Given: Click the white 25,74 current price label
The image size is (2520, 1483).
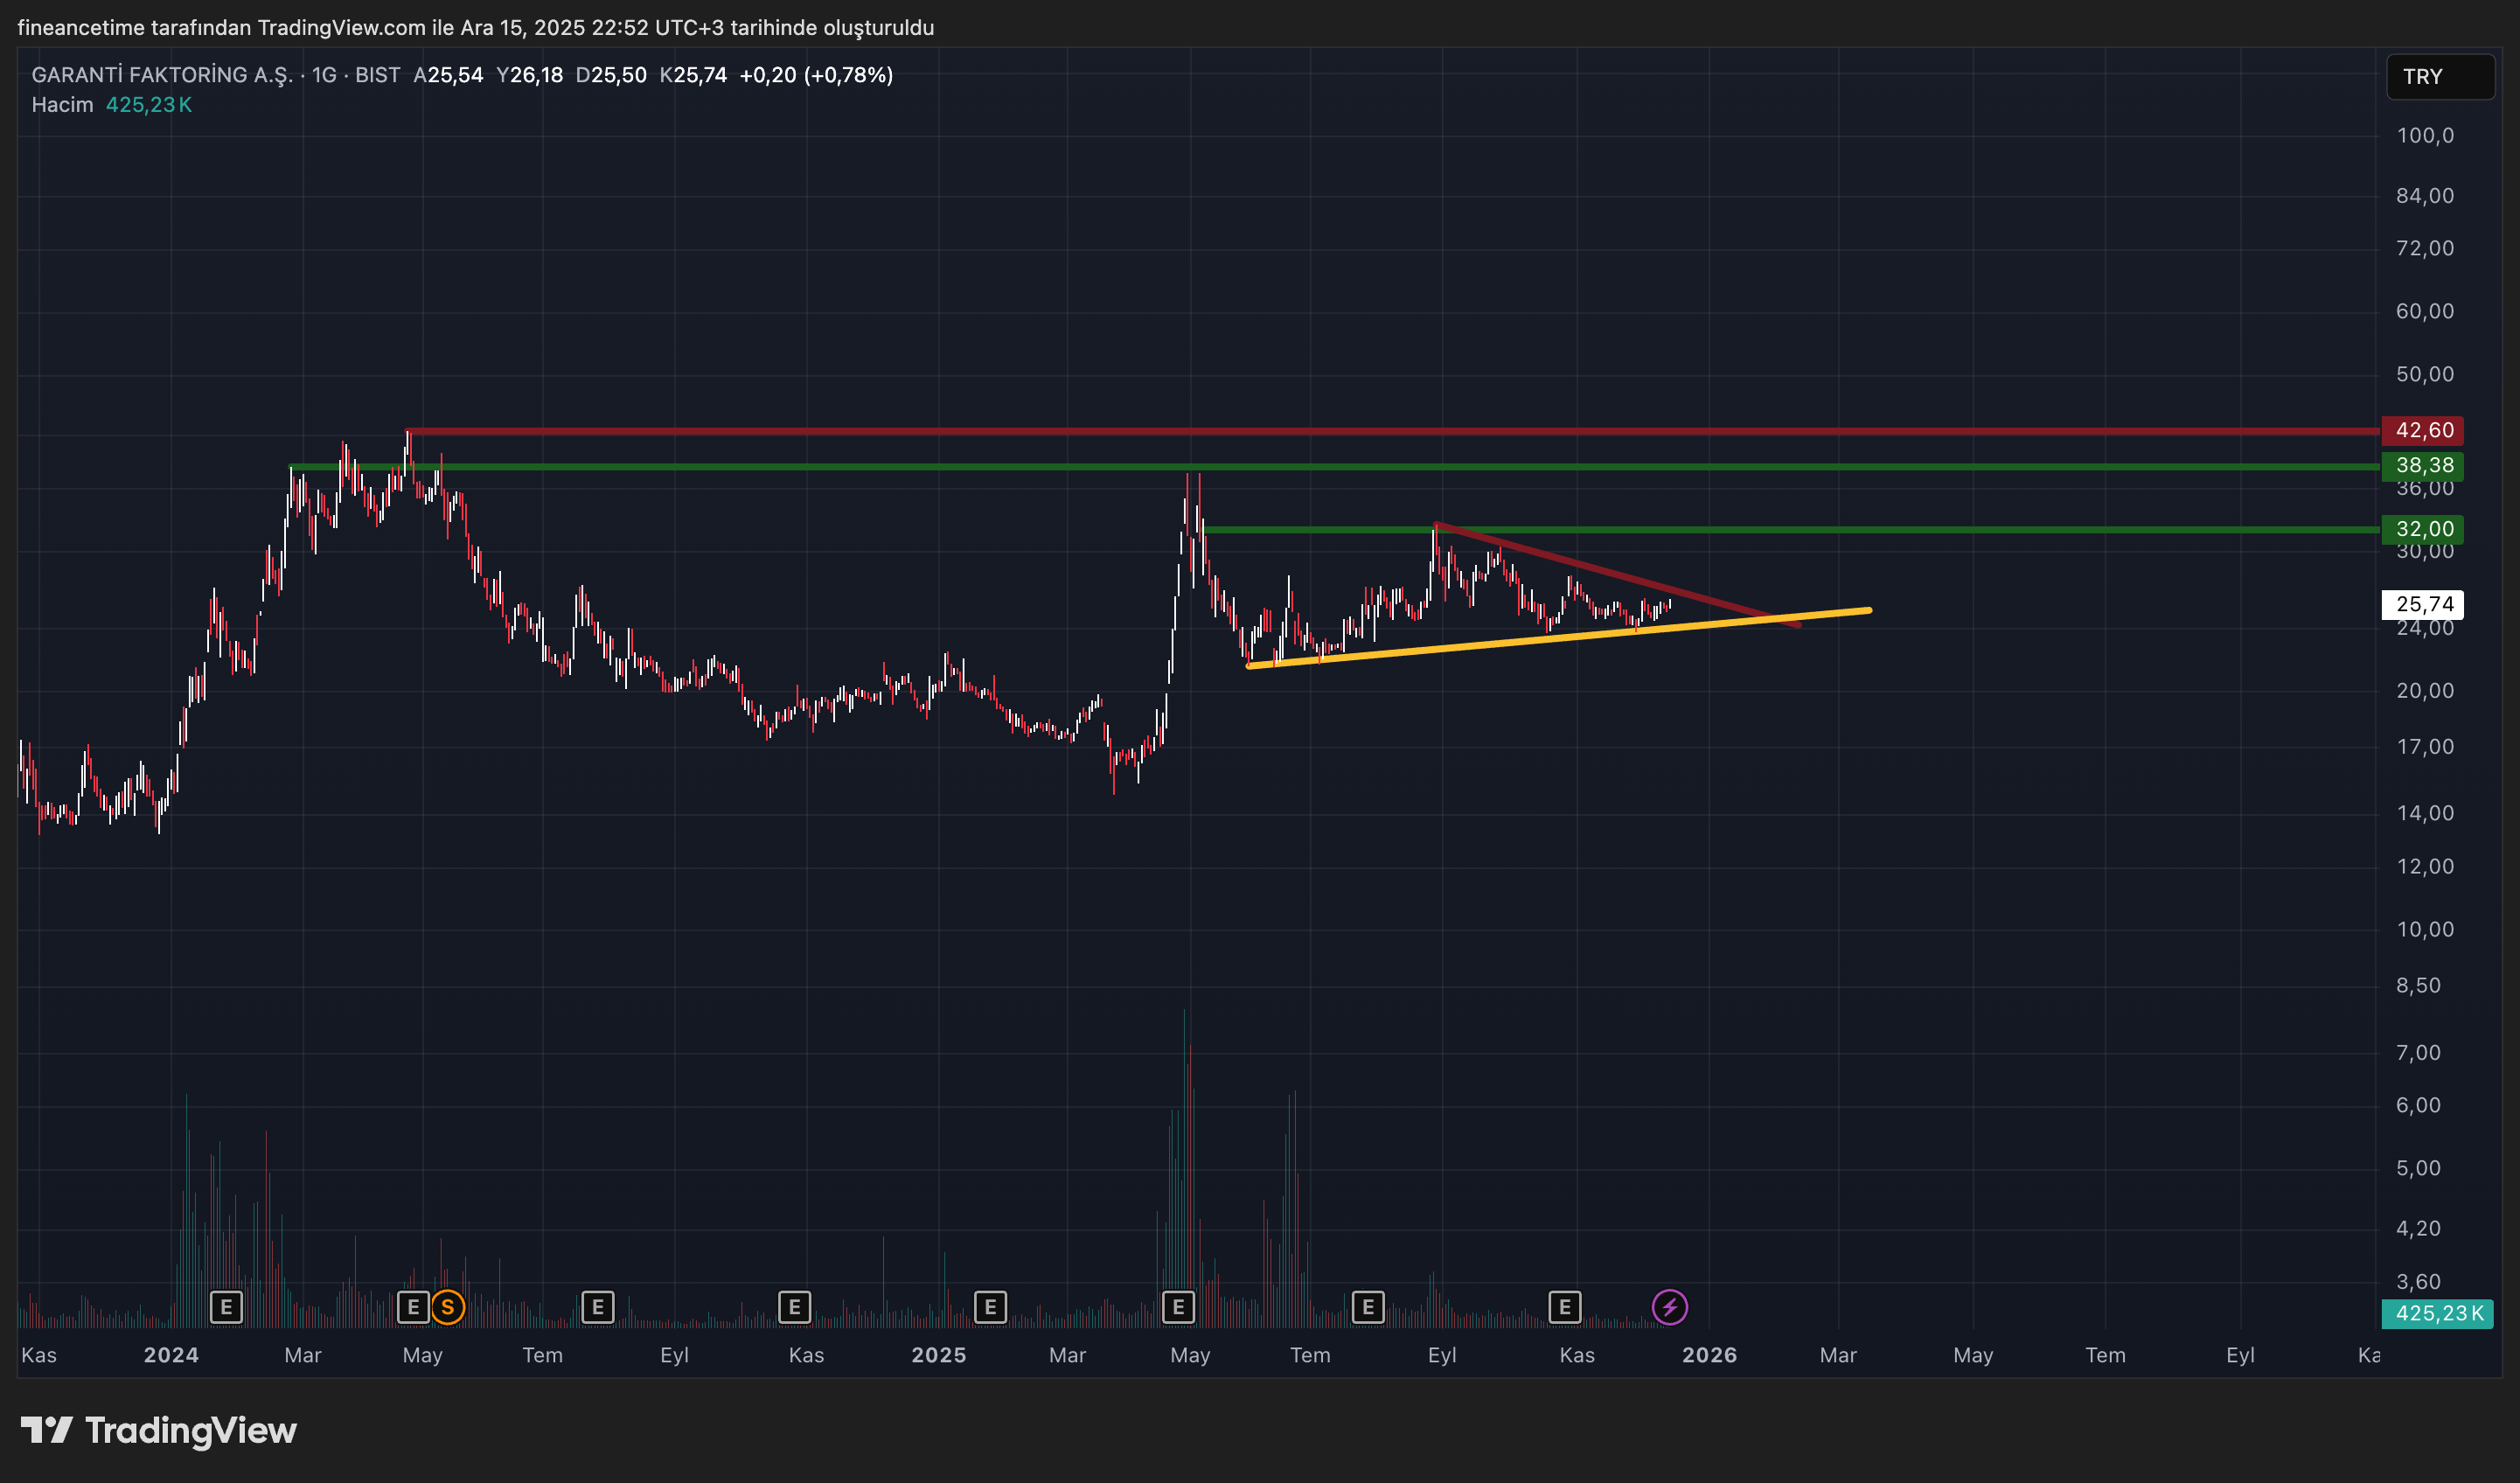Looking at the screenshot, I should coord(2422,604).
